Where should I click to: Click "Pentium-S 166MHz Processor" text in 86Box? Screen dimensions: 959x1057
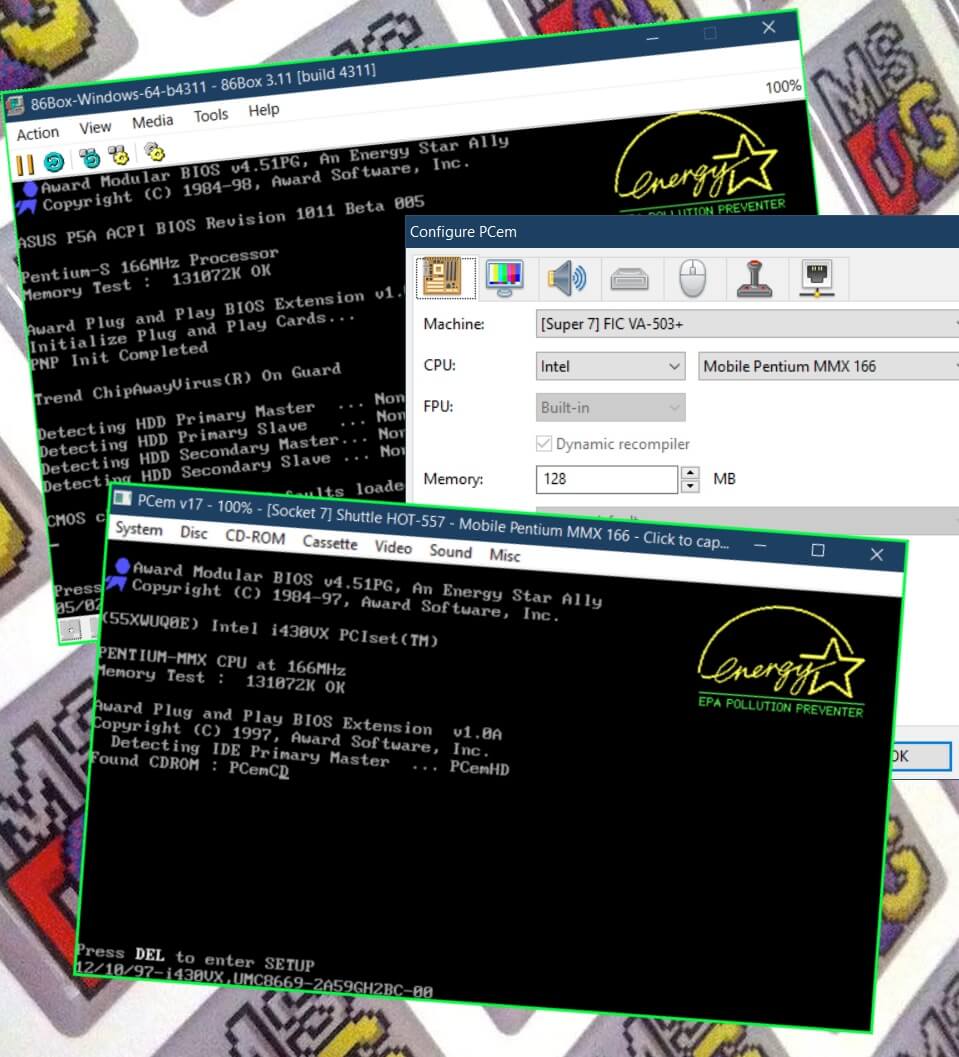click(150, 266)
